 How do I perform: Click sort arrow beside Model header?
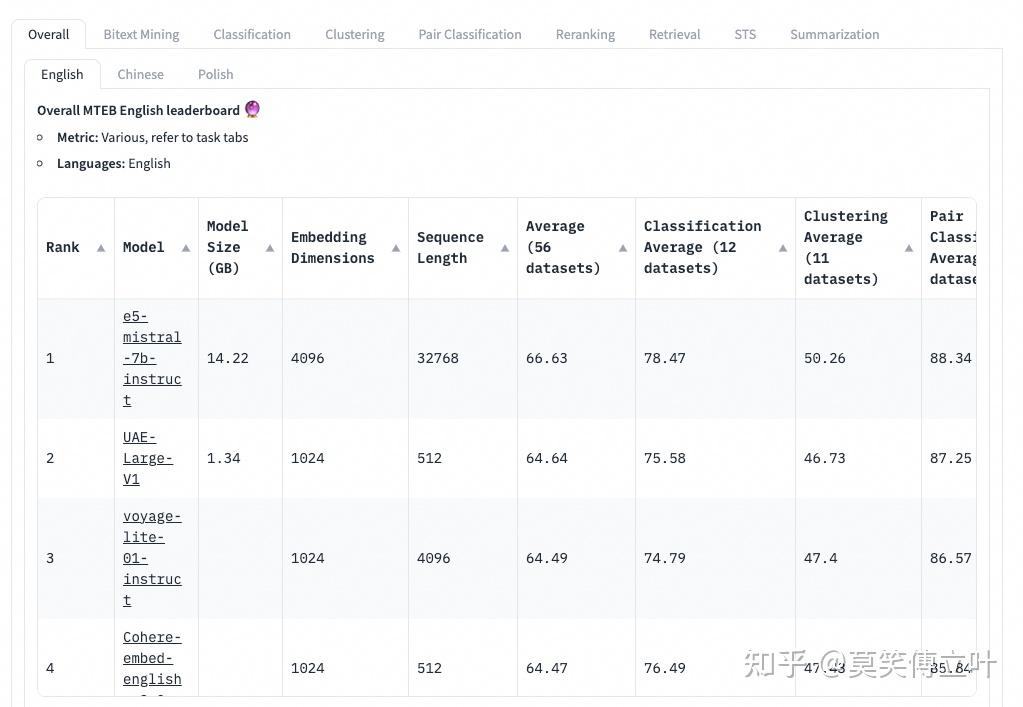(x=186, y=248)
